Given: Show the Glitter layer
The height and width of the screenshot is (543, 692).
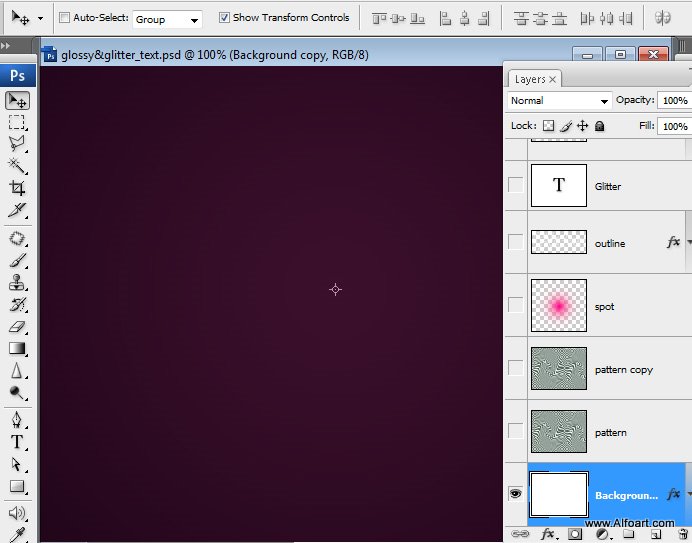Looking at the screenshot, I should pyautogui.click(x=515, y=185).
